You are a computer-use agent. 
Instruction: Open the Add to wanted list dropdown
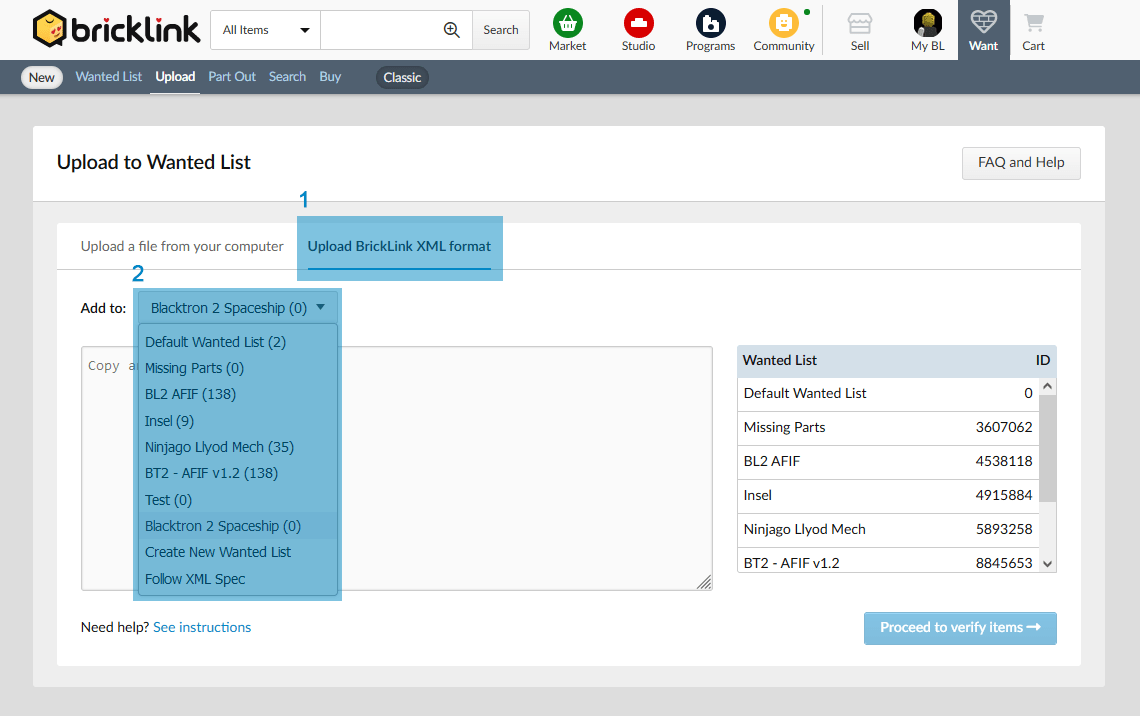(238, 307)
